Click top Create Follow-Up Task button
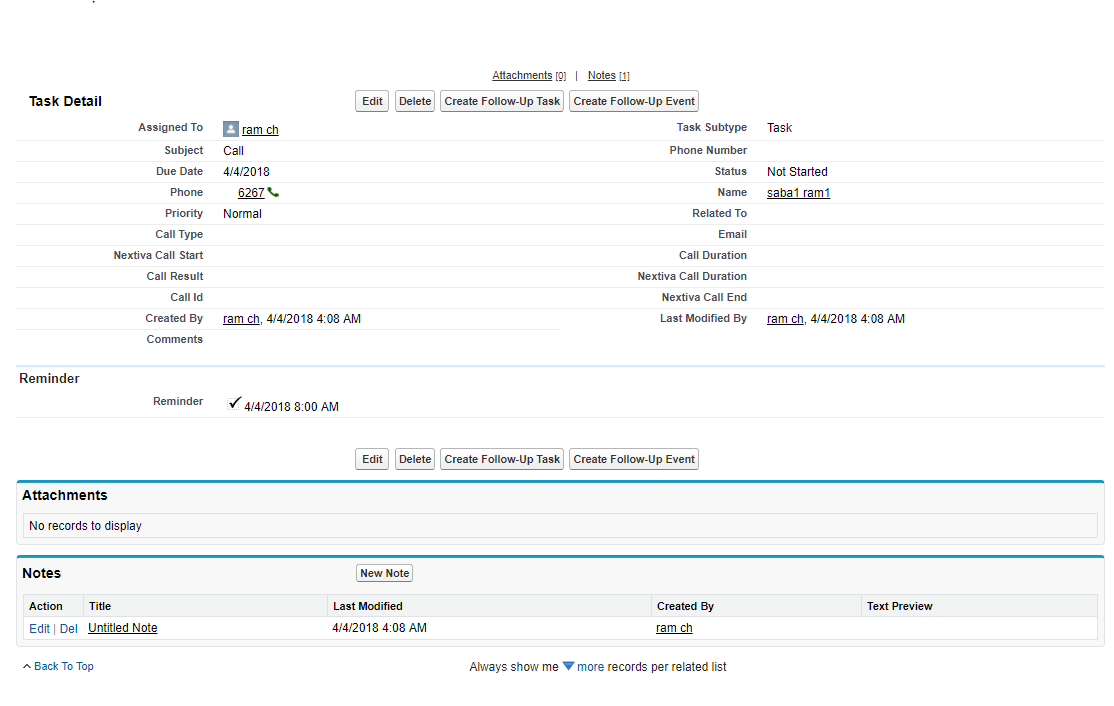The image size is (1114, 706). point(502,101)
